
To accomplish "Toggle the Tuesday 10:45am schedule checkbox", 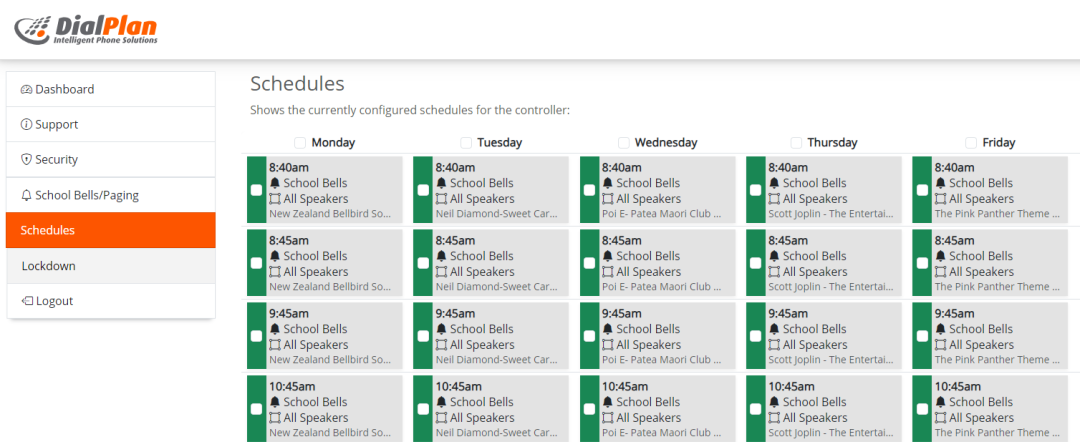I will pos(423,409).
